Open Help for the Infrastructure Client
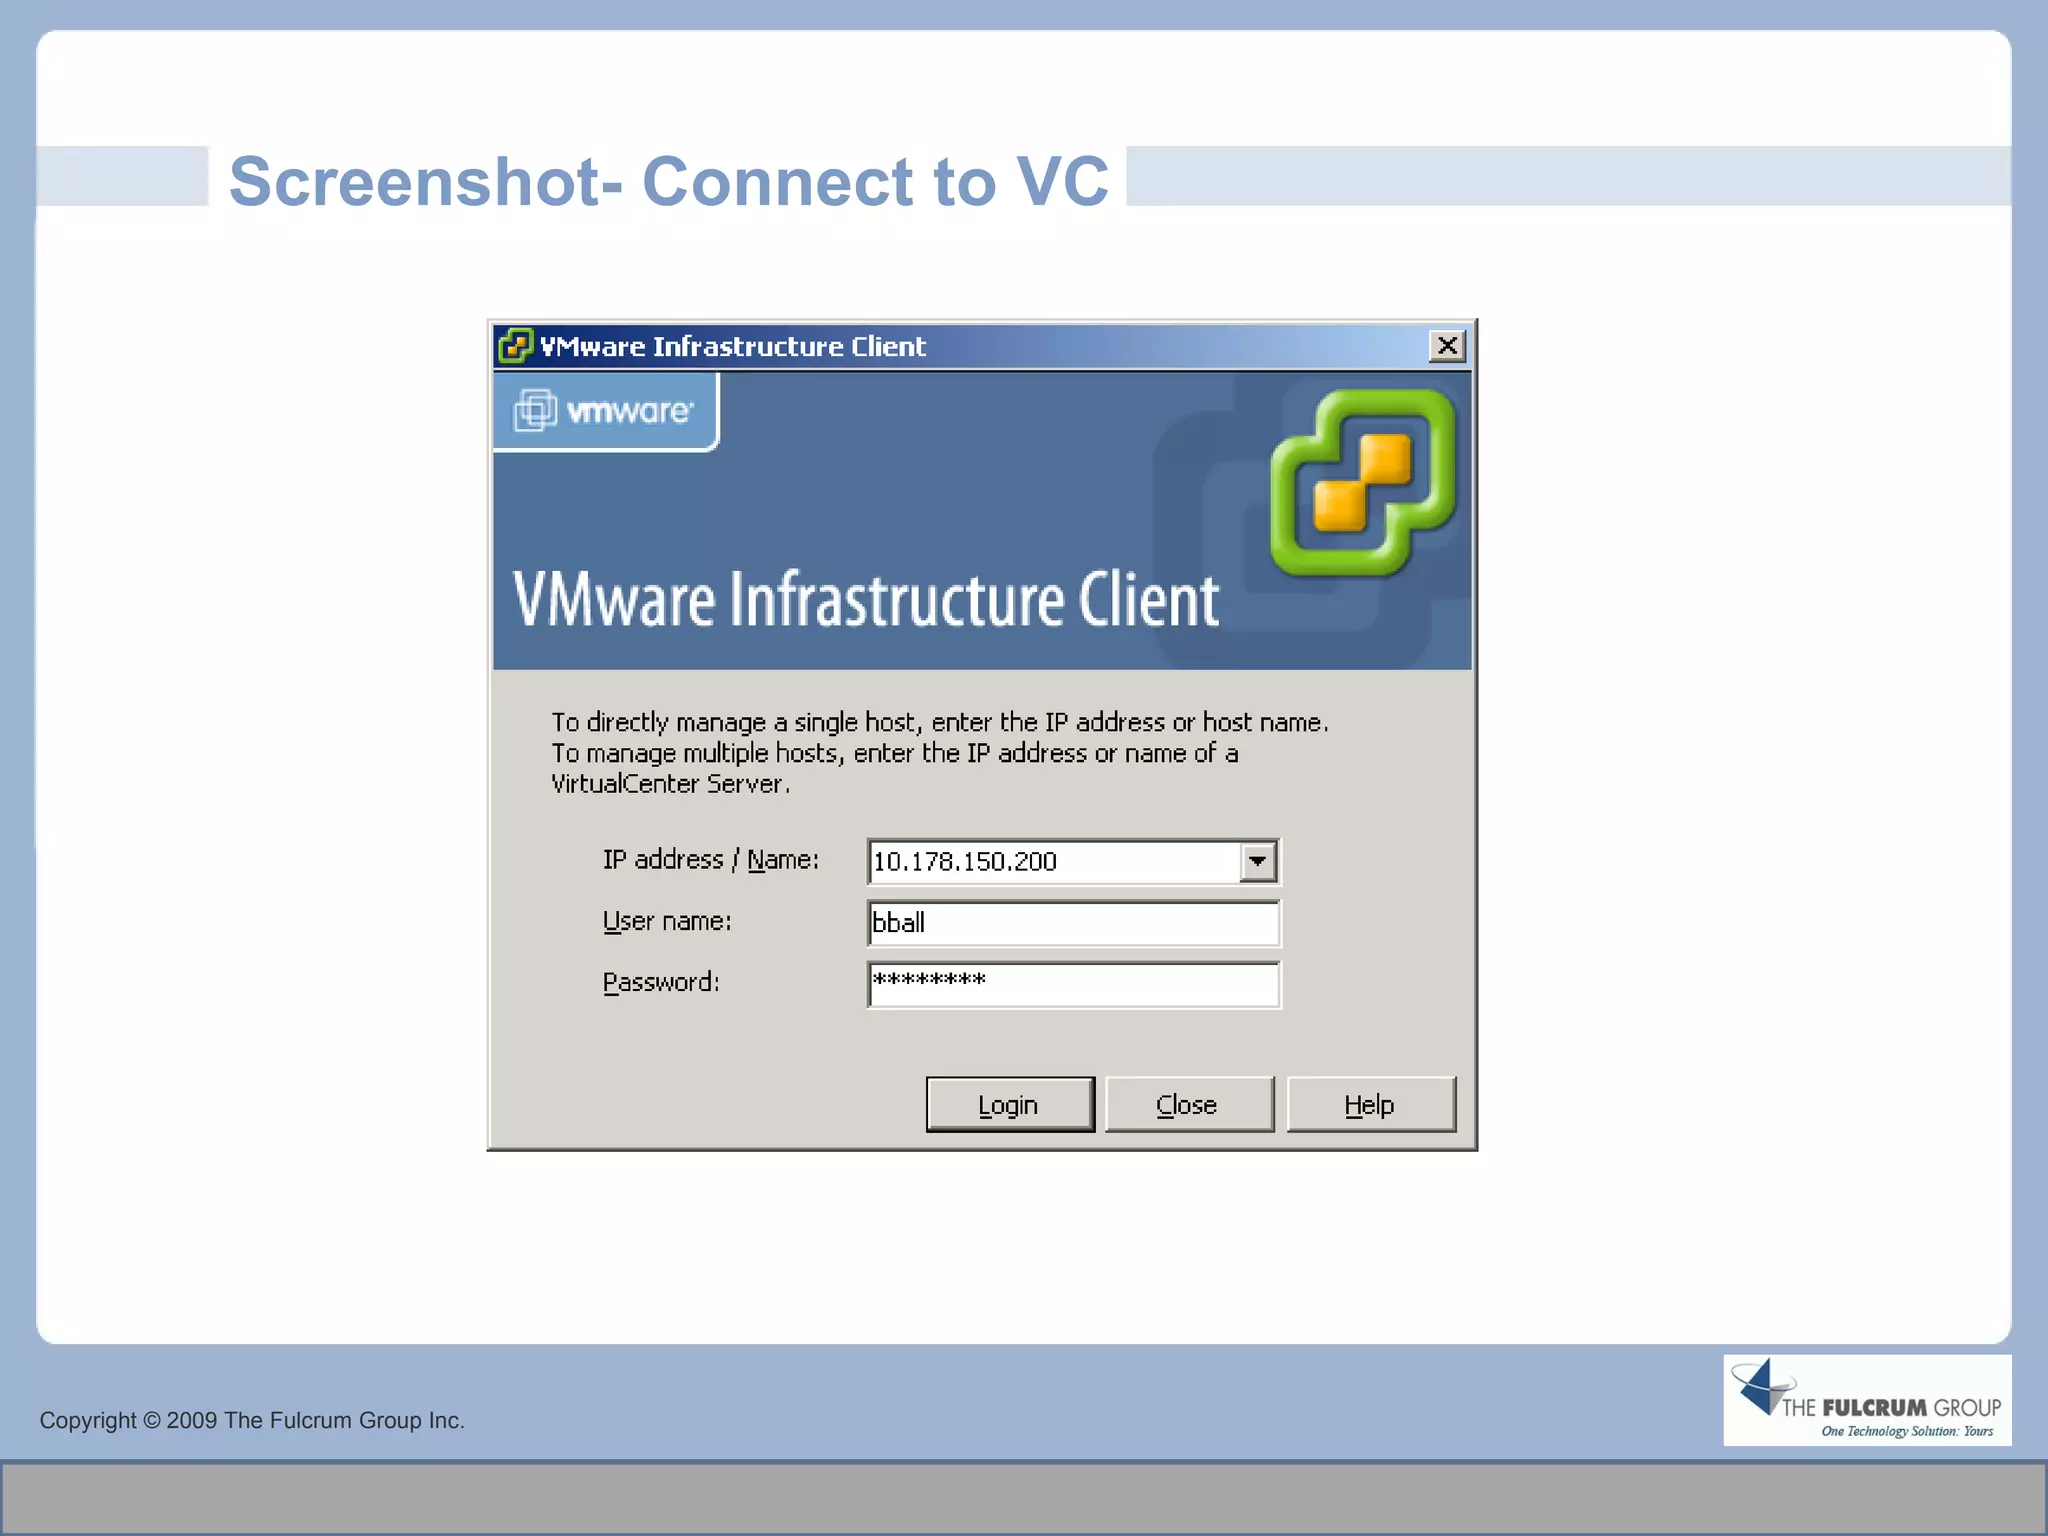Viewport: 2048px width, 1536px height. click(x=1371, y=1104)
